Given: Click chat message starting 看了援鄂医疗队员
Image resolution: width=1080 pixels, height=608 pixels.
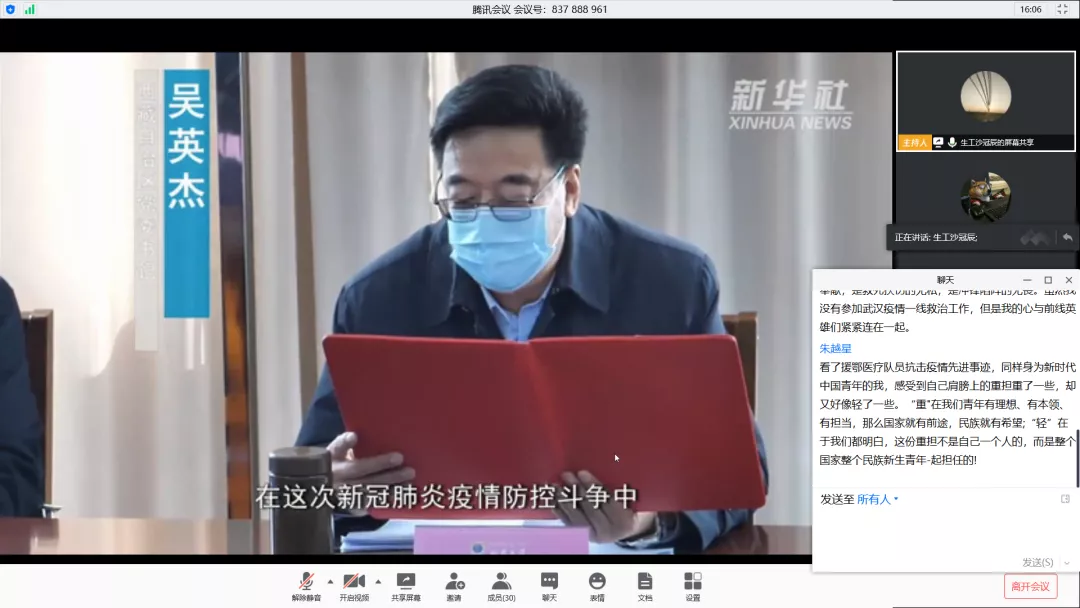Looking at the screenshot, I should (x=947, y=414).
